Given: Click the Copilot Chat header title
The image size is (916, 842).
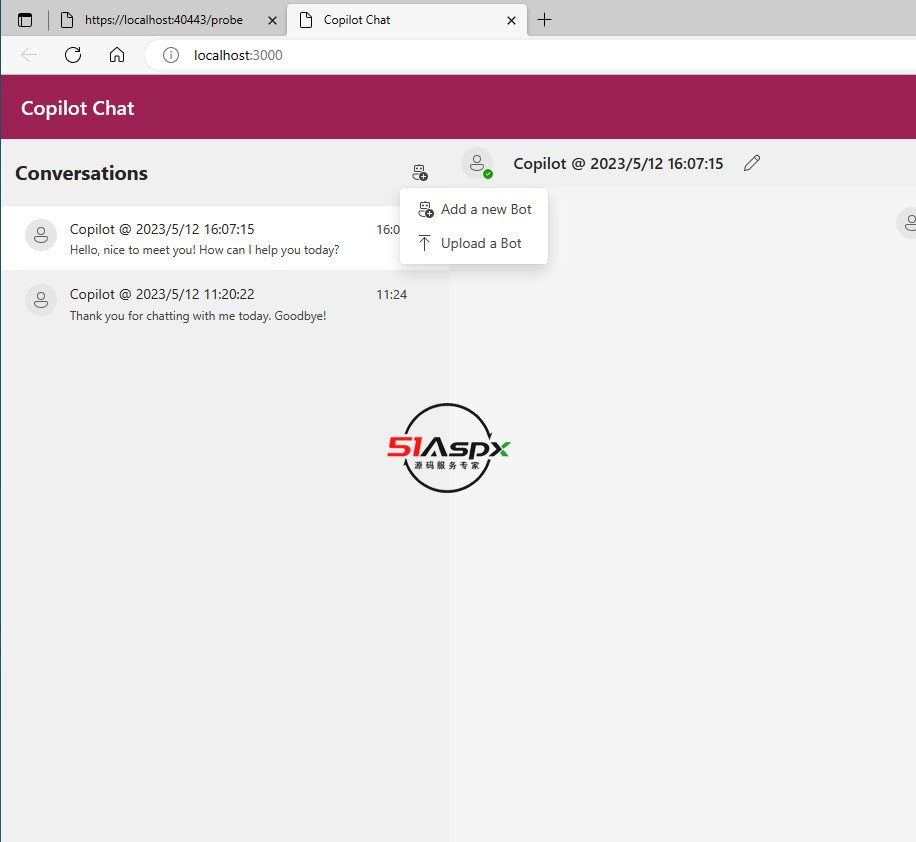Looking at the screenshot, I should pyautogui.click(x=78, y=108).
